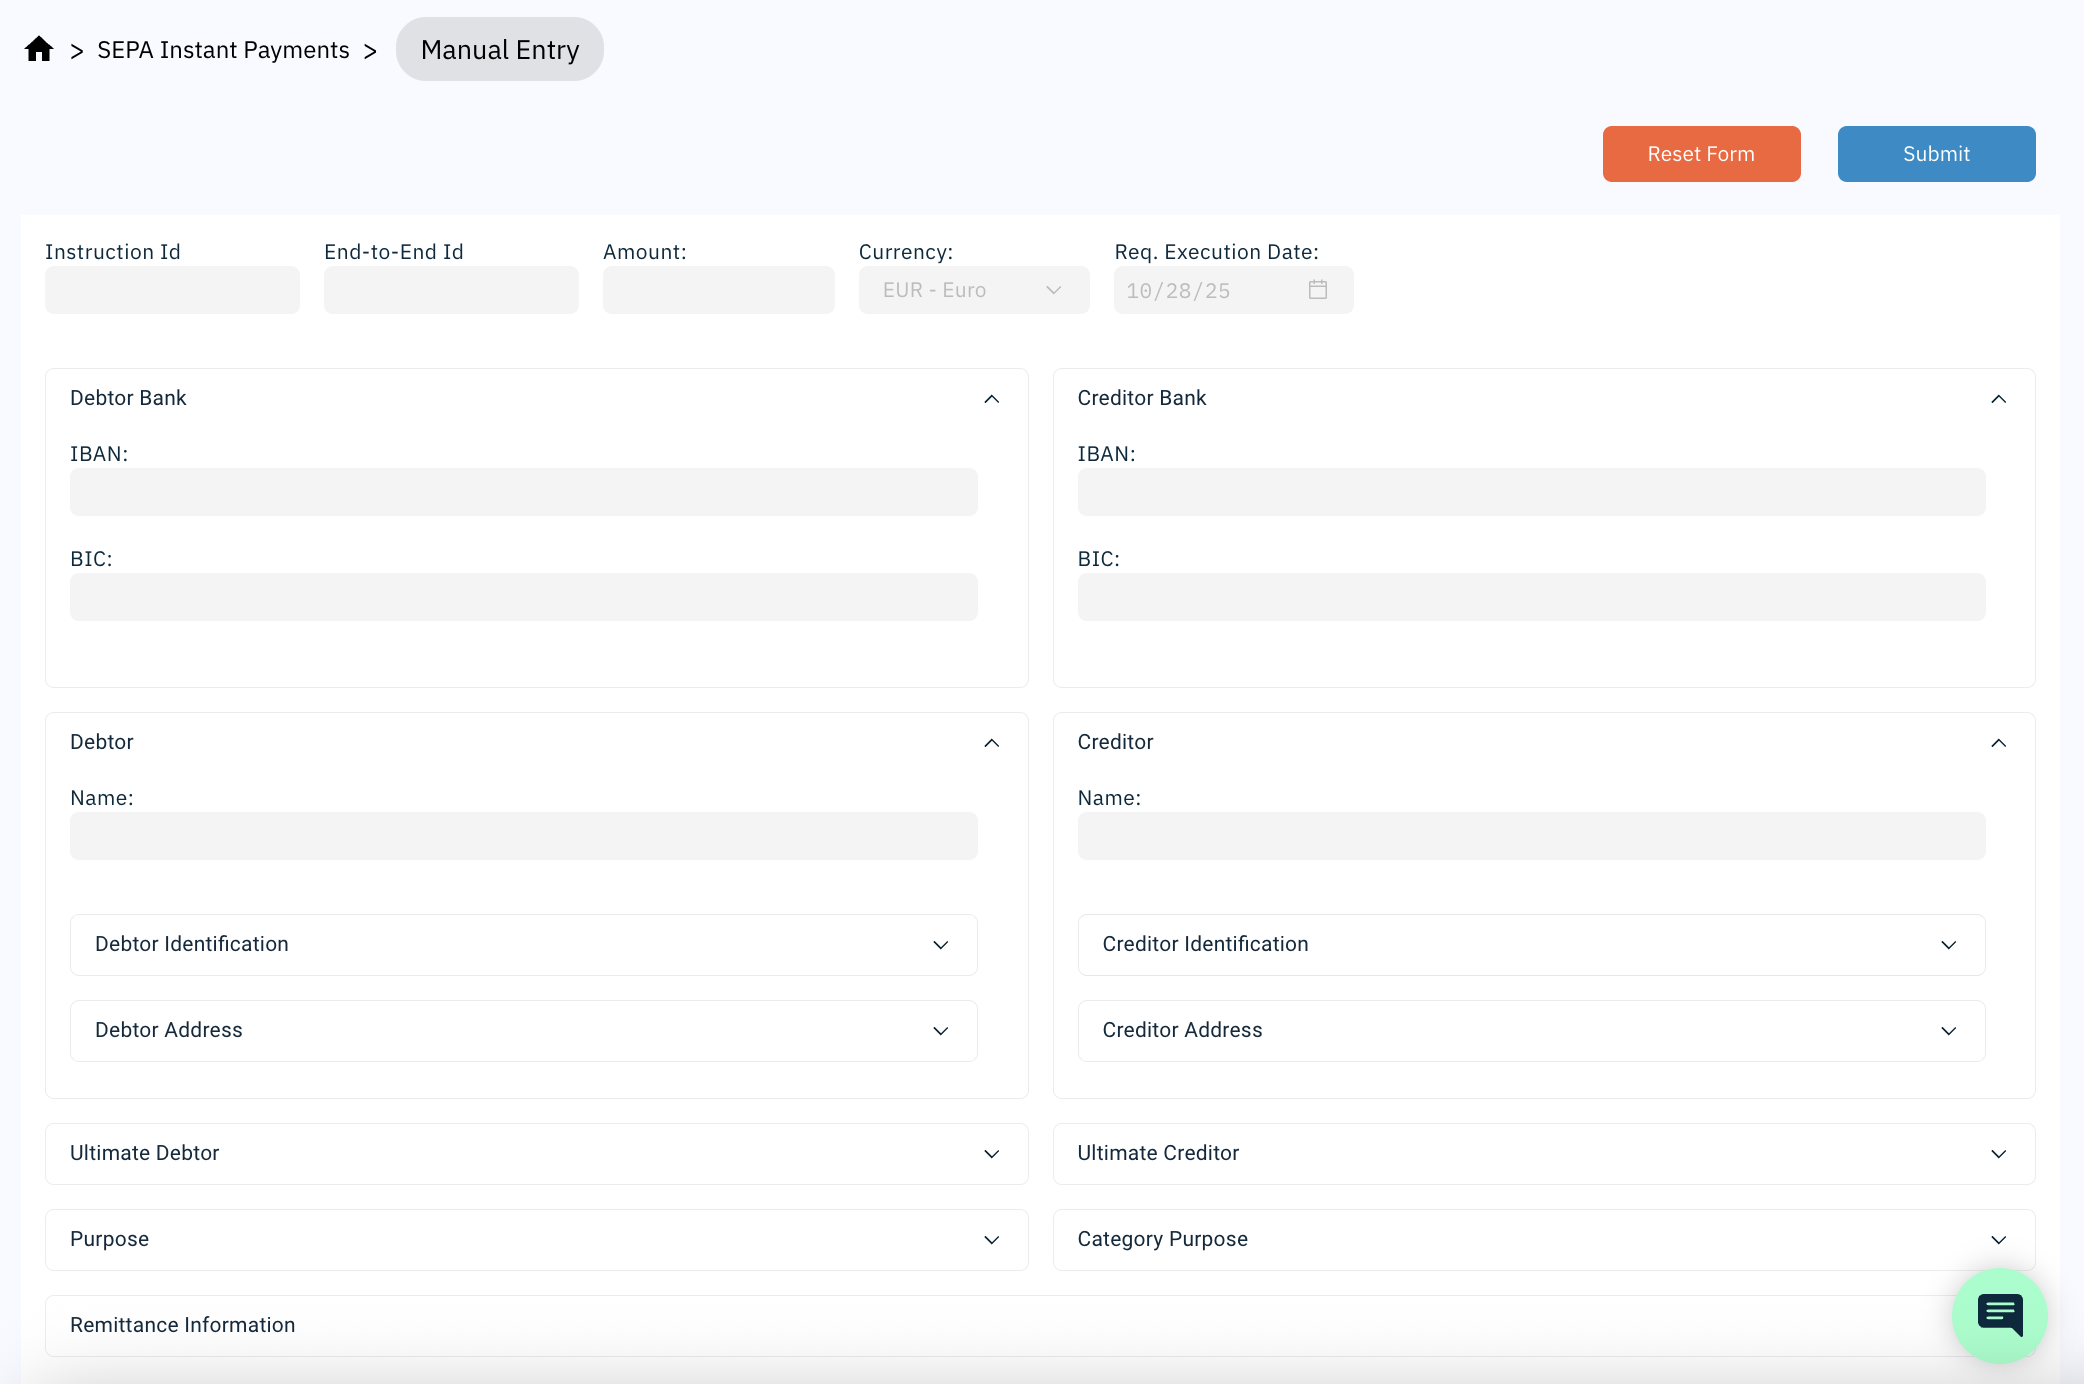Expand Debtor Identification section

[523, 945]
